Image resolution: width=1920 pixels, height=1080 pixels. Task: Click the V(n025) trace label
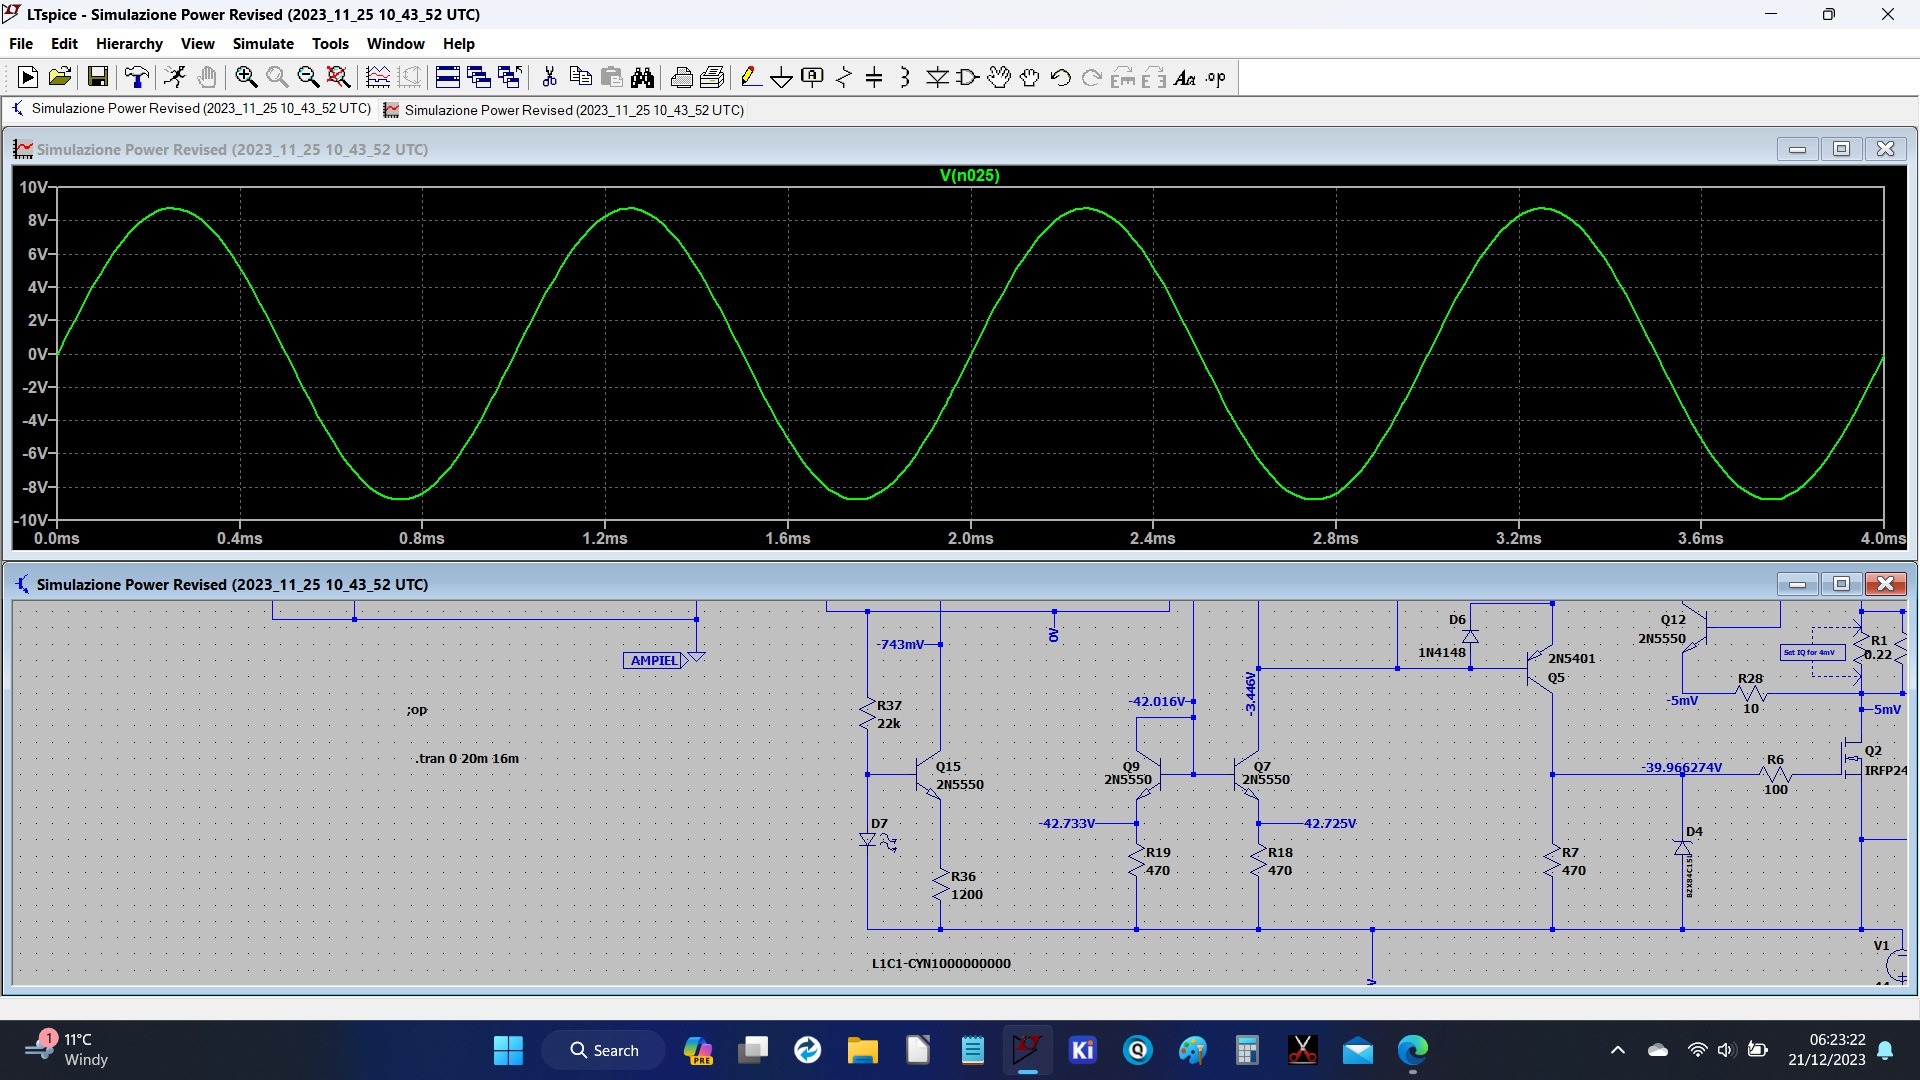pos(969,175)
